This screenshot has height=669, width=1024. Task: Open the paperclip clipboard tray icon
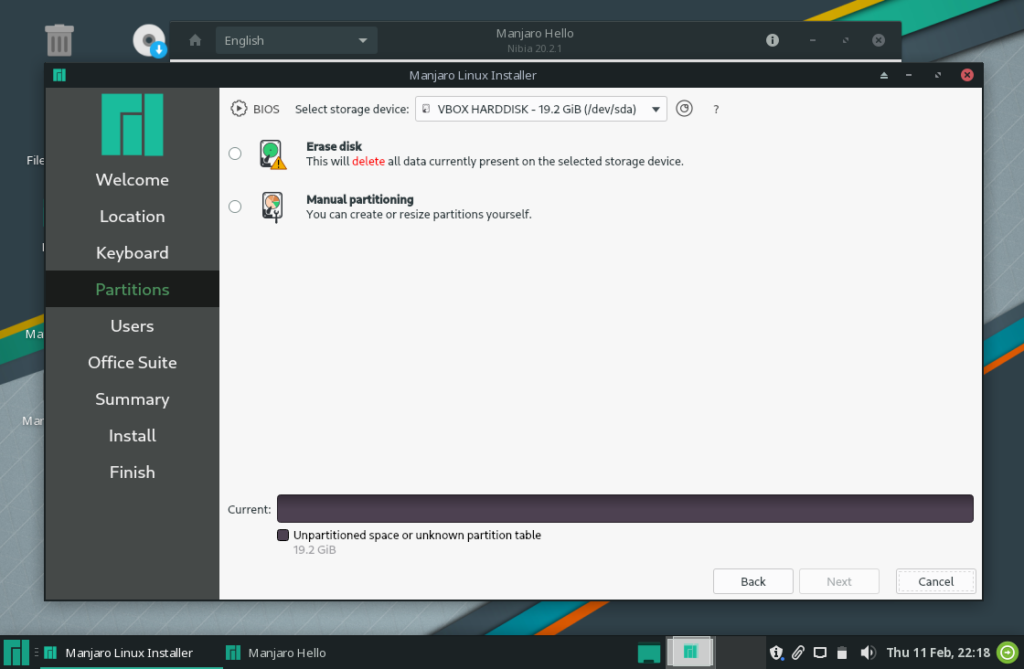coord(798,653)
